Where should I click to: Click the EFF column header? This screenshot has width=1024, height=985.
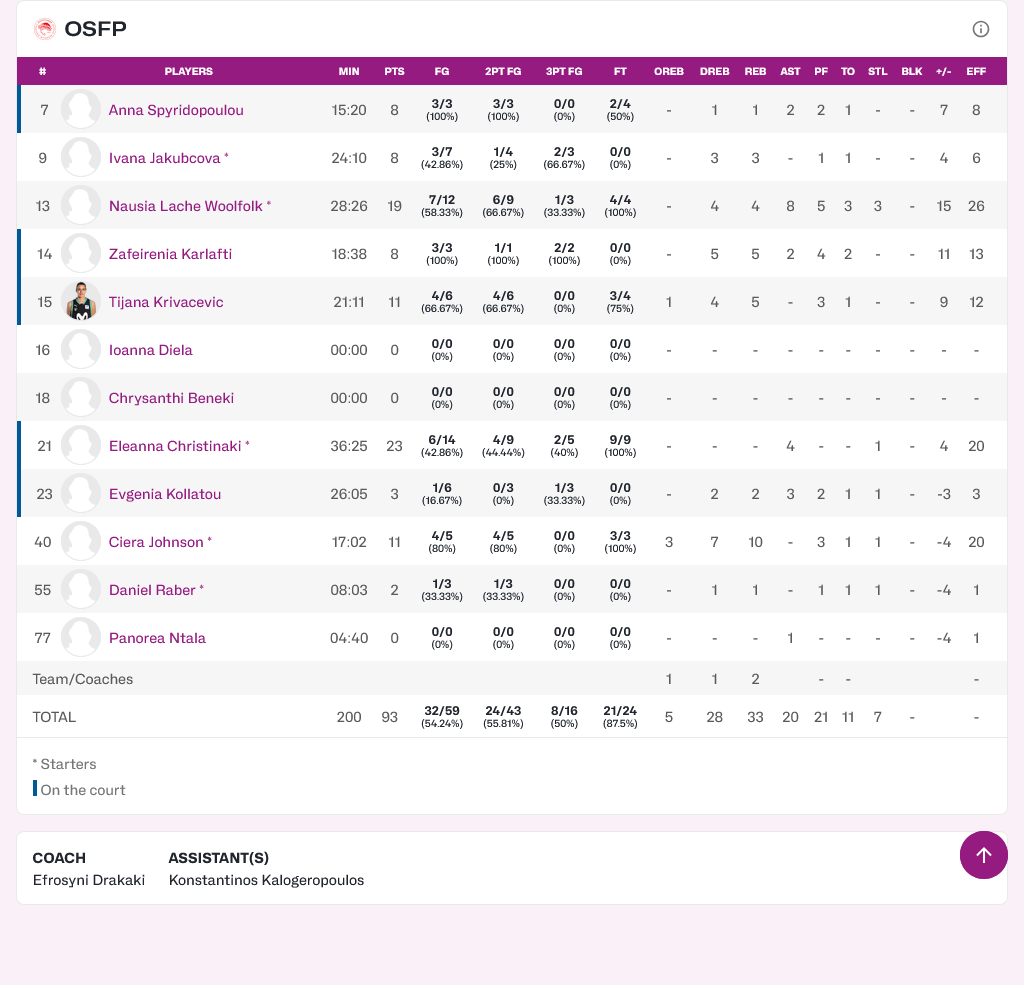pos(976,72)
